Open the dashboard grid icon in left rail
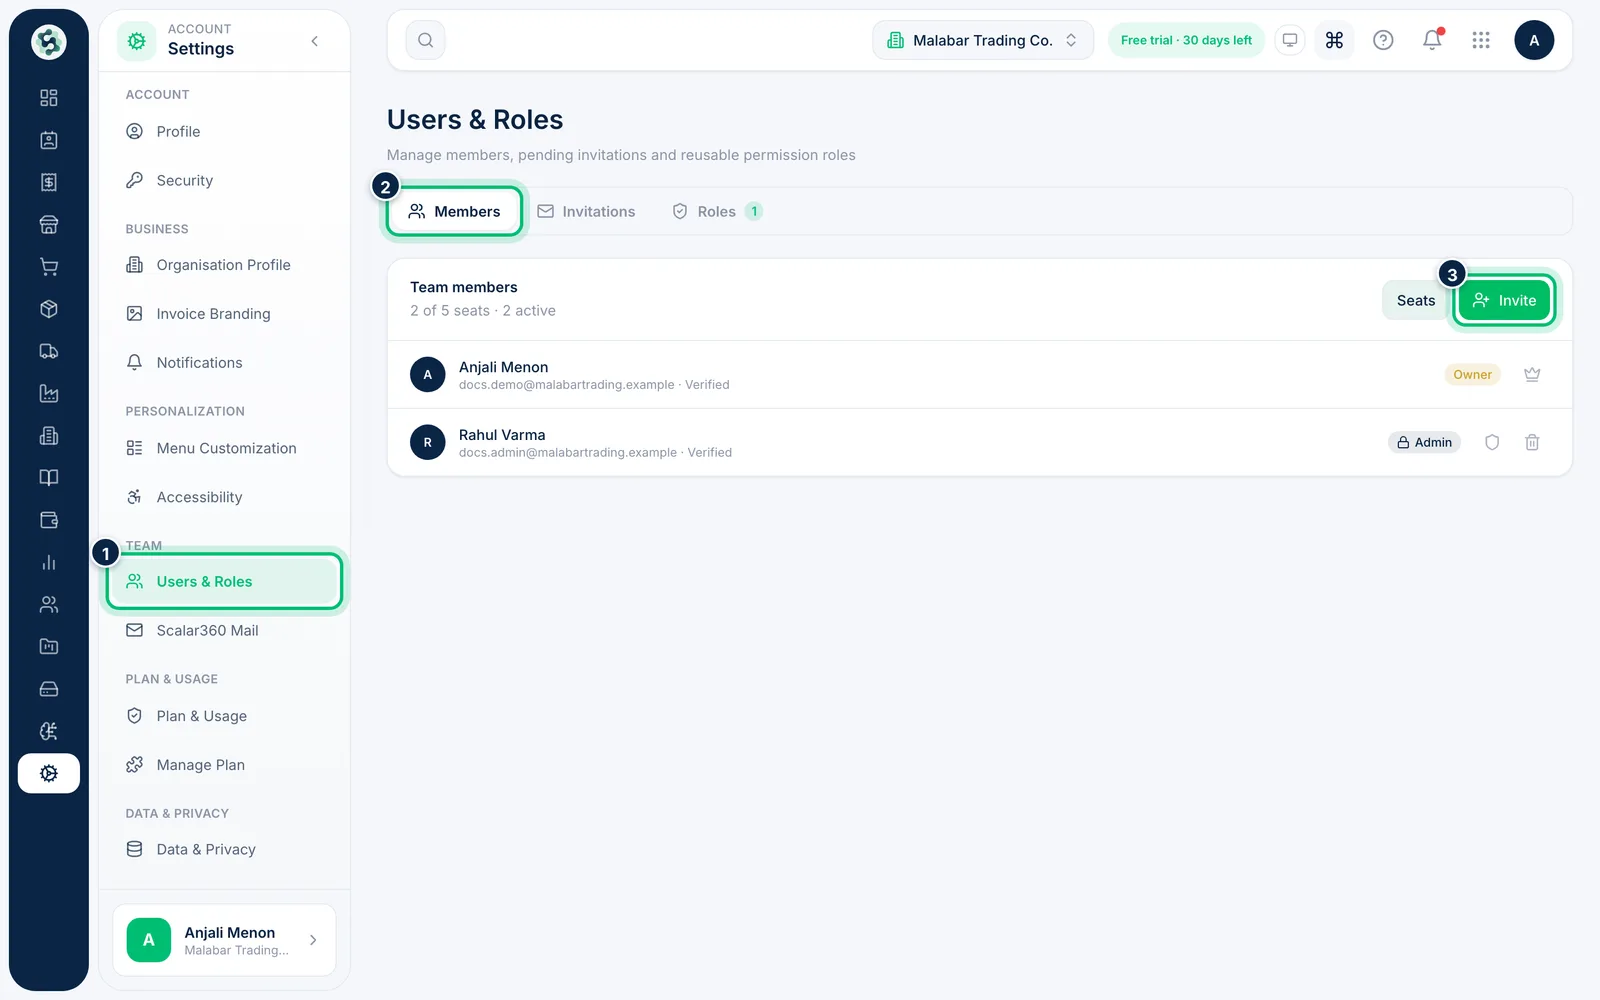Image resolution: width=1600 pixels, height=1000 pixels. [48, 98]
